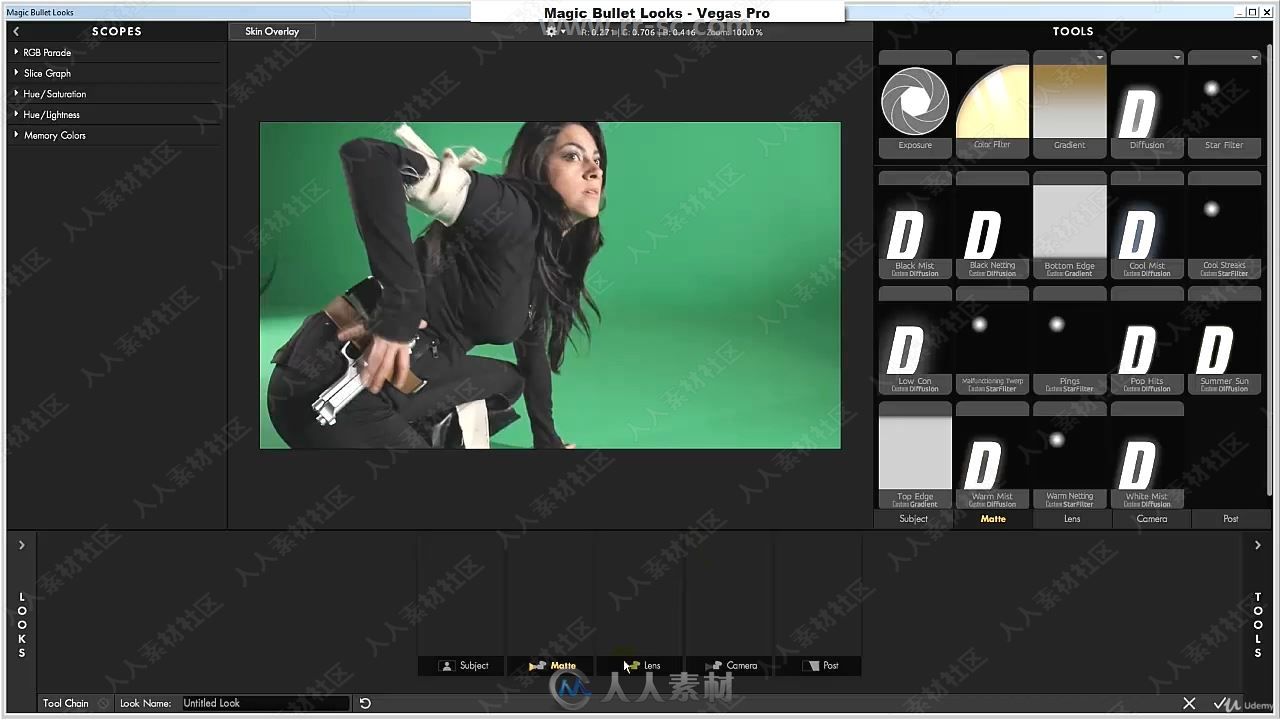Switch to the Subject tools tab
The image size is (1280, 720).
(914, 519)
